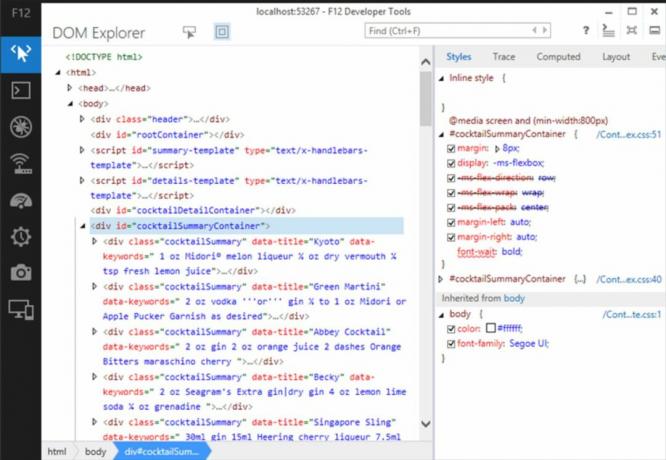This screenshot has width=666, height=460.
Task: Collapse the Inline style rule
Action: (x=442, y=79)
